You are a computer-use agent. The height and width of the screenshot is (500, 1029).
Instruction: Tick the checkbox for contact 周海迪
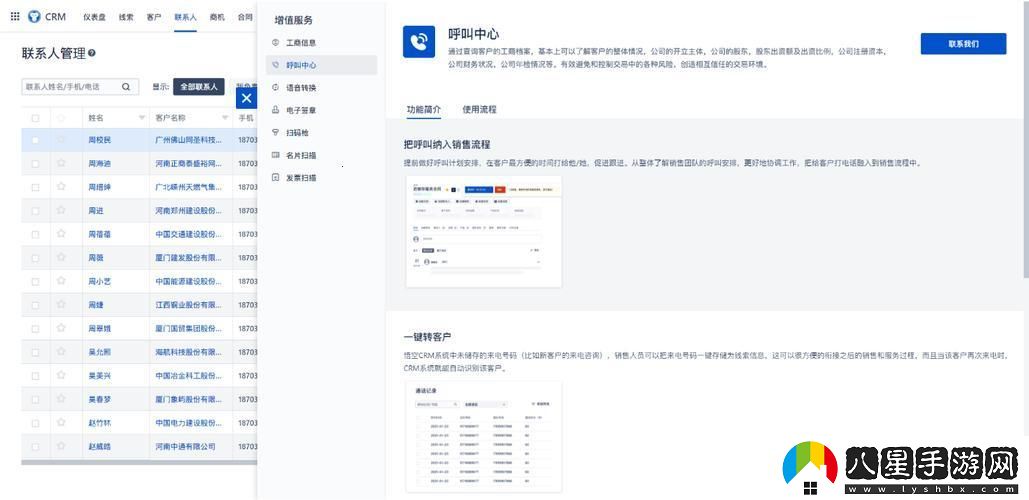click(x=35, y=163)
